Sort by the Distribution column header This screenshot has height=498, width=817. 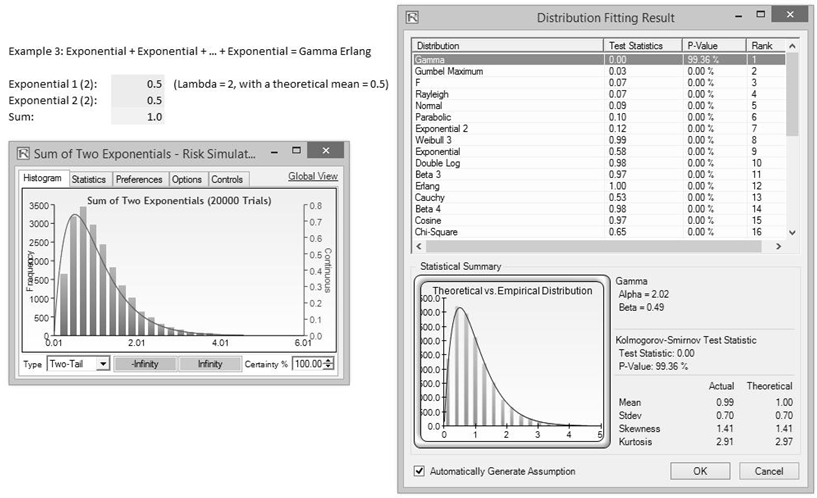point(508,46)
